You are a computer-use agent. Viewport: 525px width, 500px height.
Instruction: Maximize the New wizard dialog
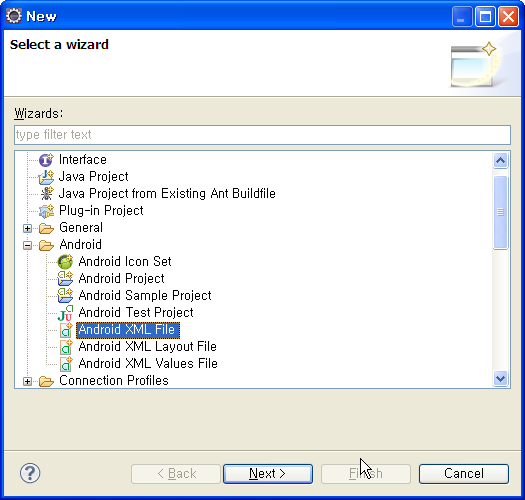[485, 16]
